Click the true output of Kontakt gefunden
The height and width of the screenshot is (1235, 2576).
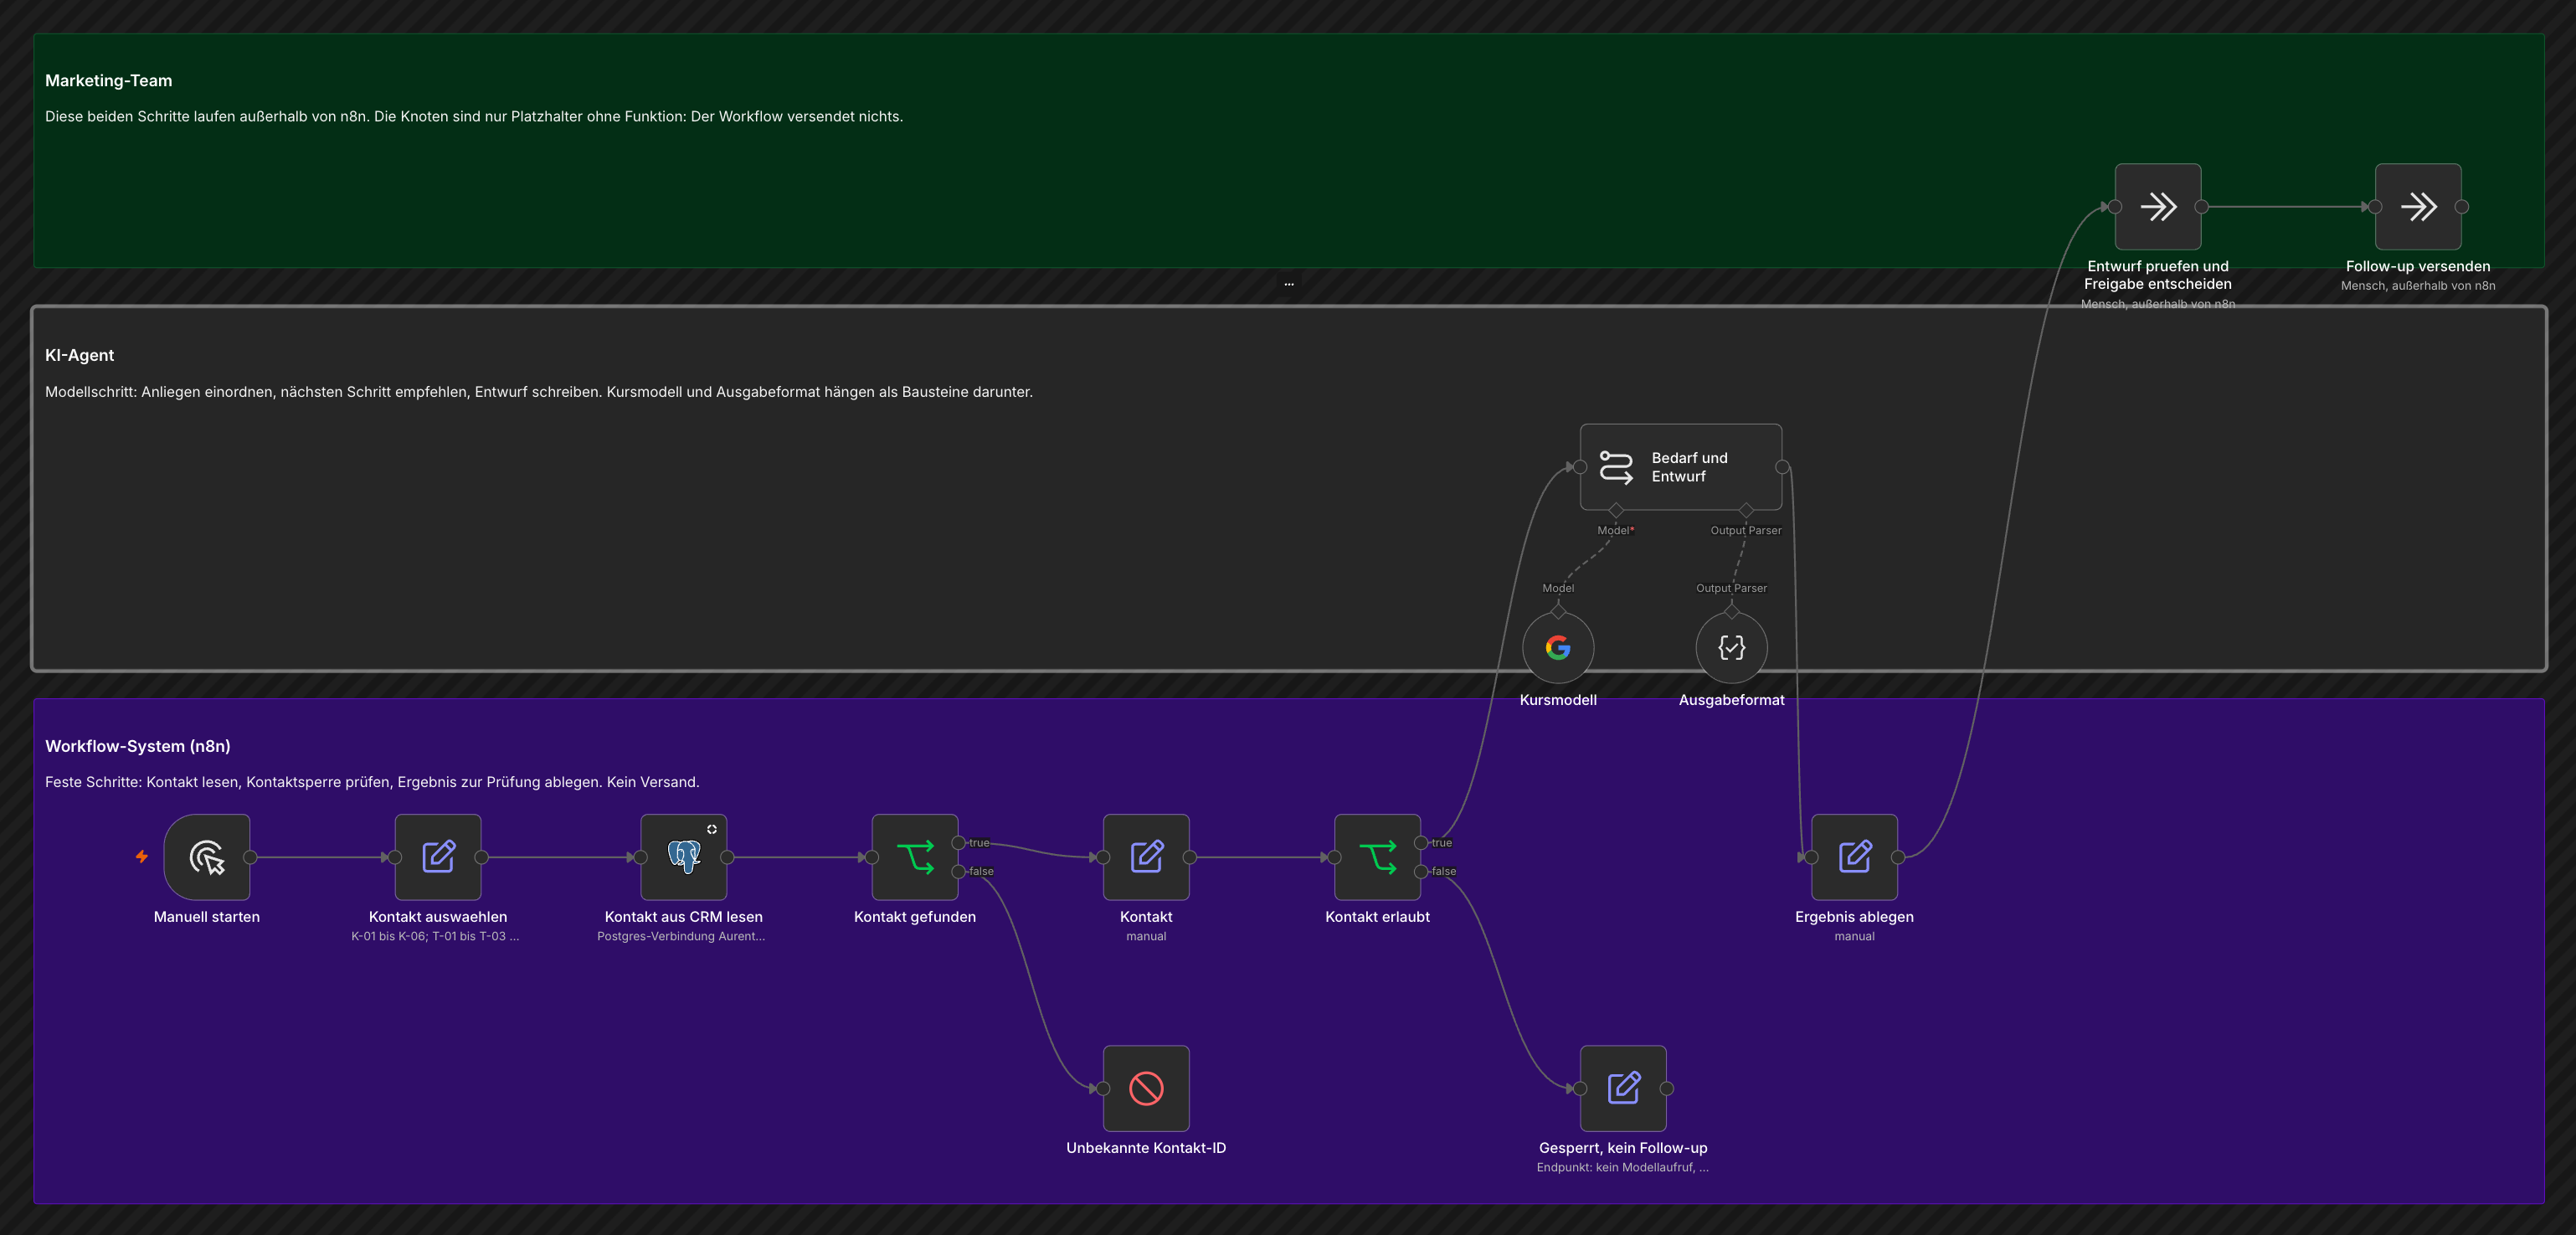(959, 843)
